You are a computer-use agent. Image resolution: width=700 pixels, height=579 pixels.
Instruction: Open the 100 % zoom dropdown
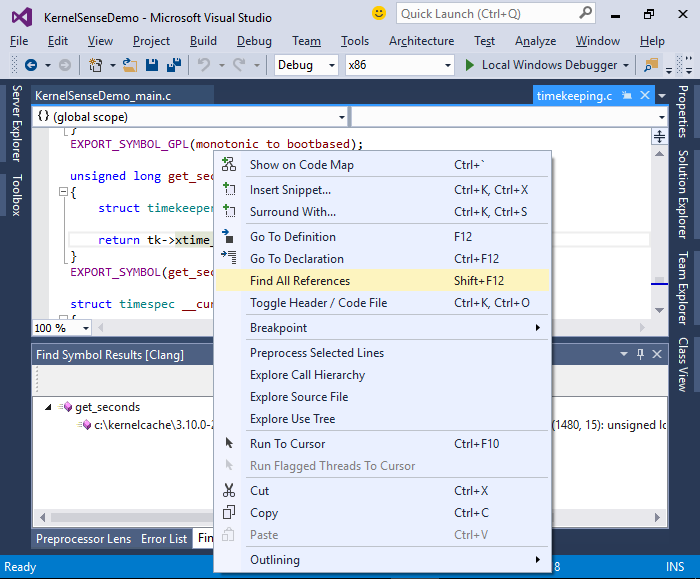pos(85,329)
